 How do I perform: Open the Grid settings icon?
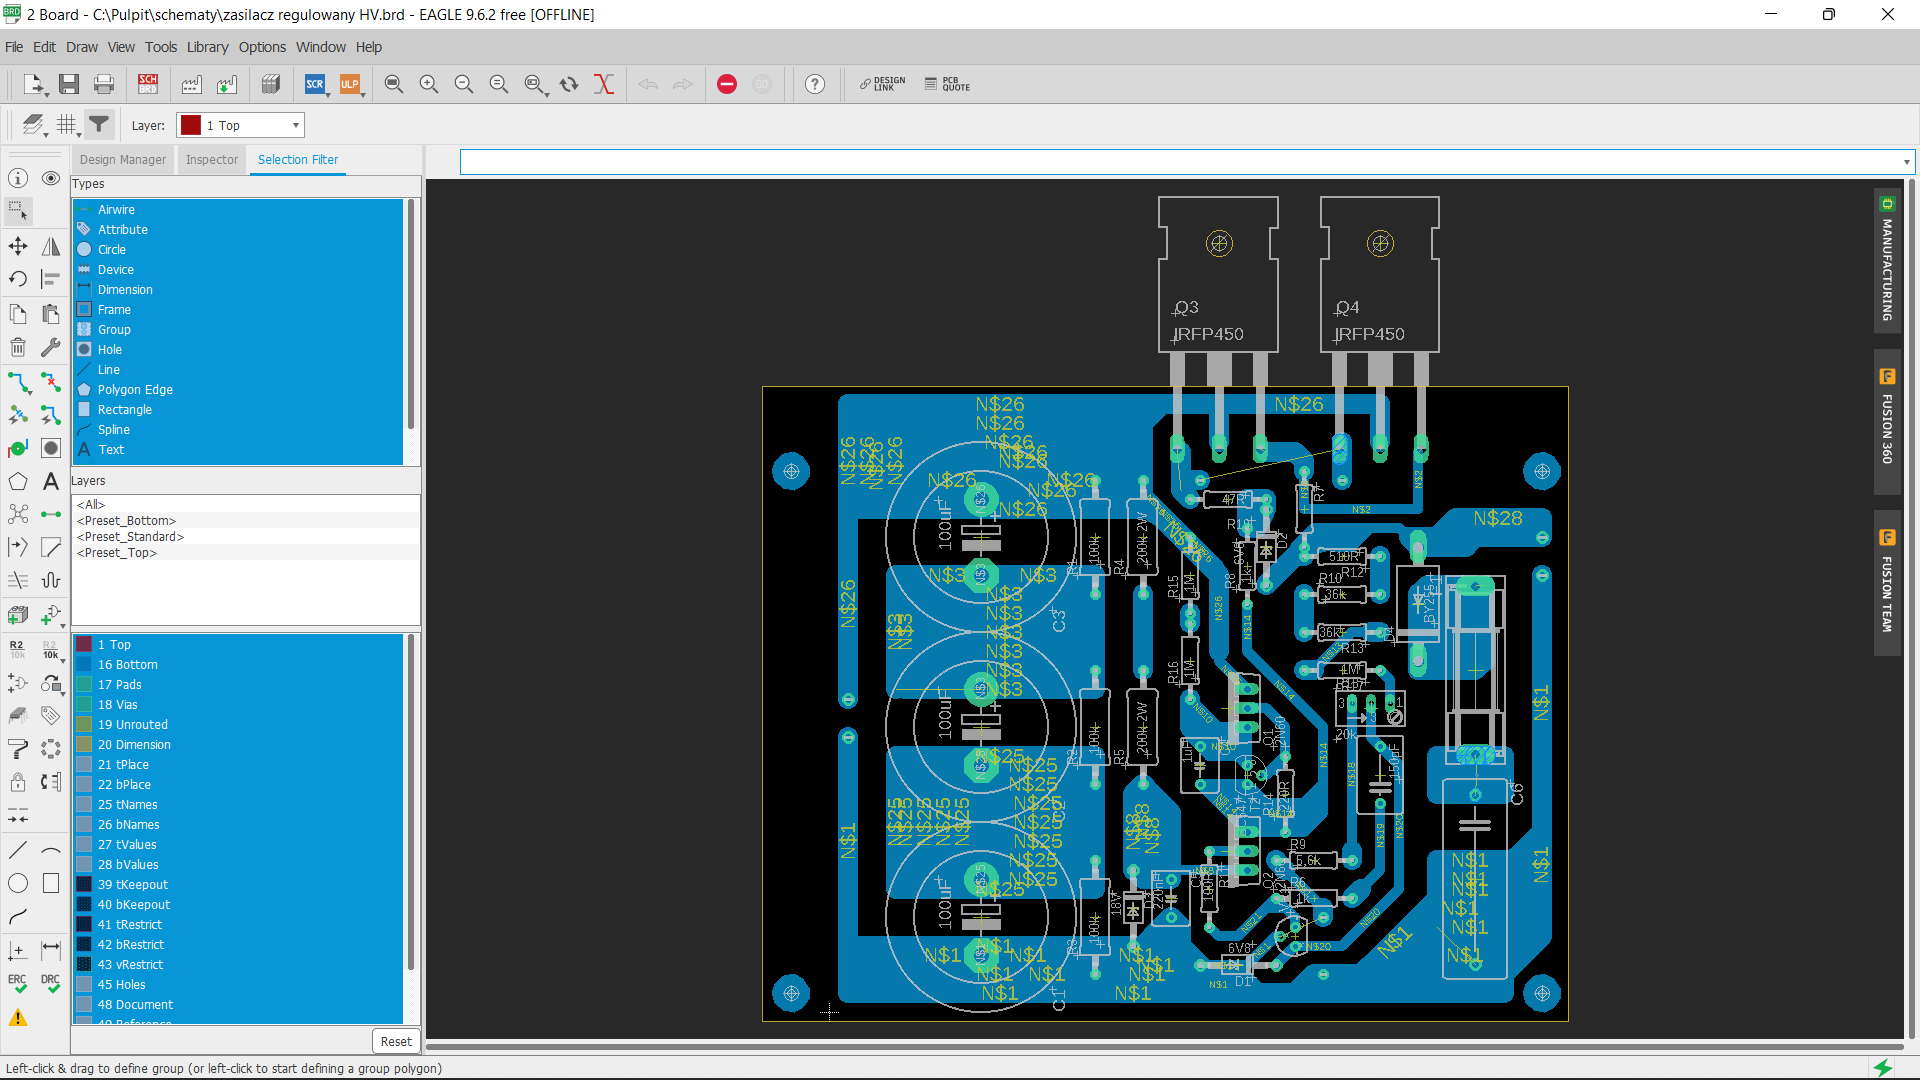67,125
